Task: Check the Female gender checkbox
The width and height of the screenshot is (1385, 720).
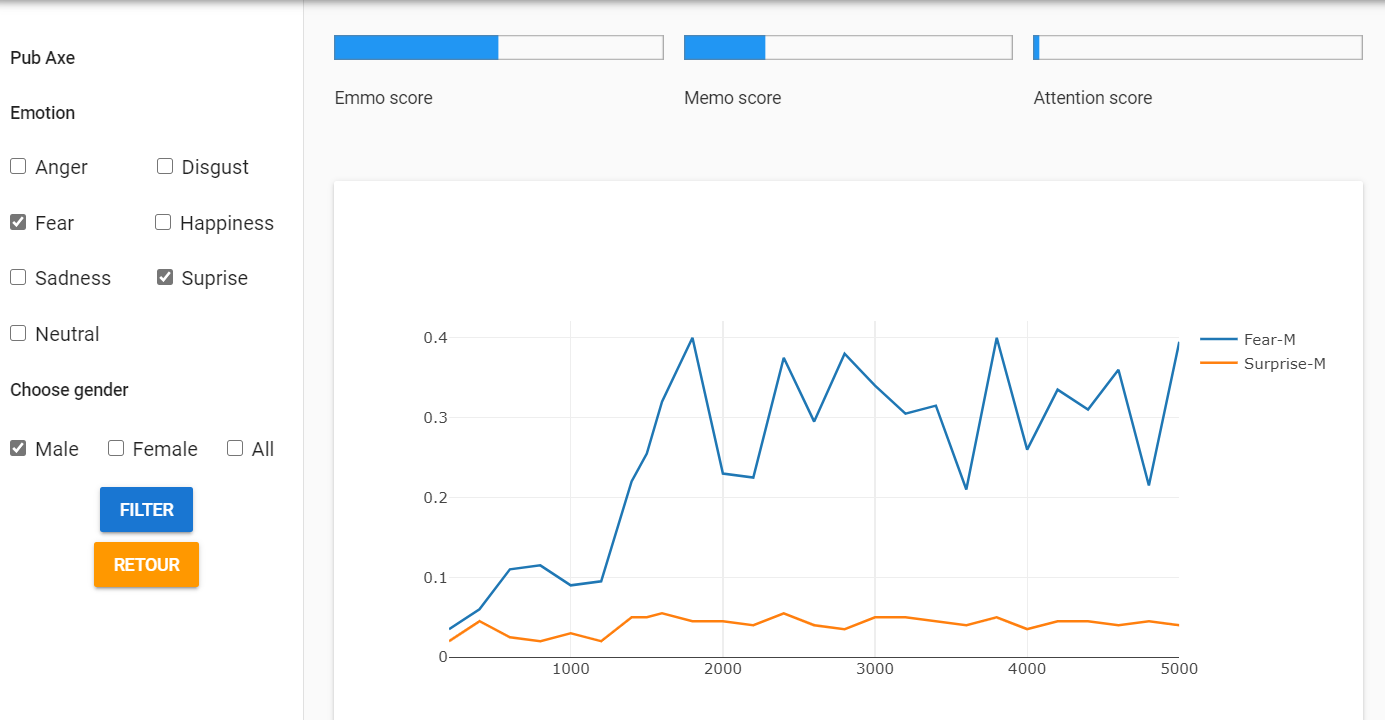Action: pos(116,449)
